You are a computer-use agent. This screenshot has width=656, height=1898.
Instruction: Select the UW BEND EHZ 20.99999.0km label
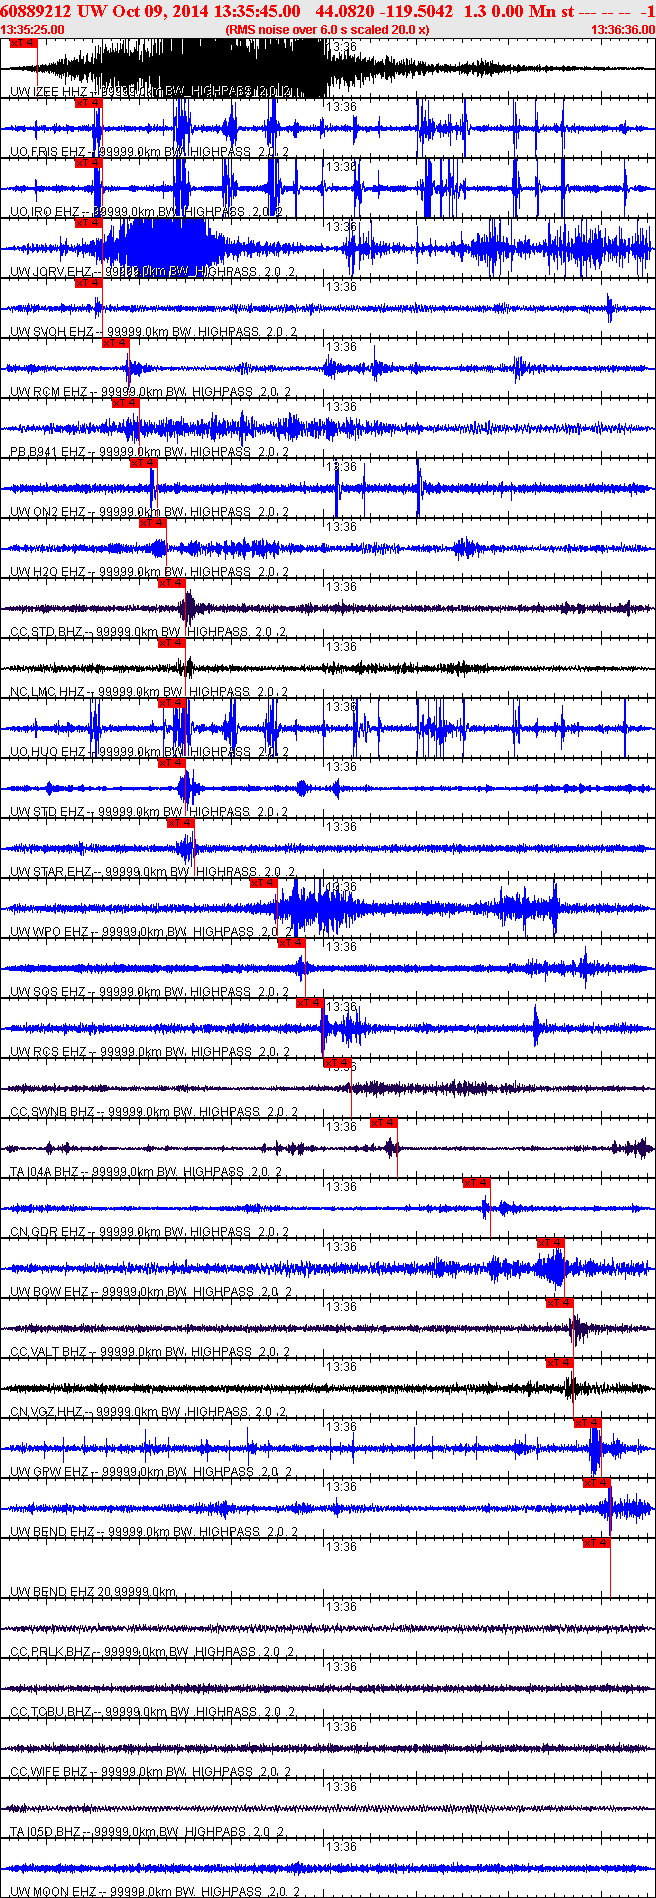(x=93, y=1592)
